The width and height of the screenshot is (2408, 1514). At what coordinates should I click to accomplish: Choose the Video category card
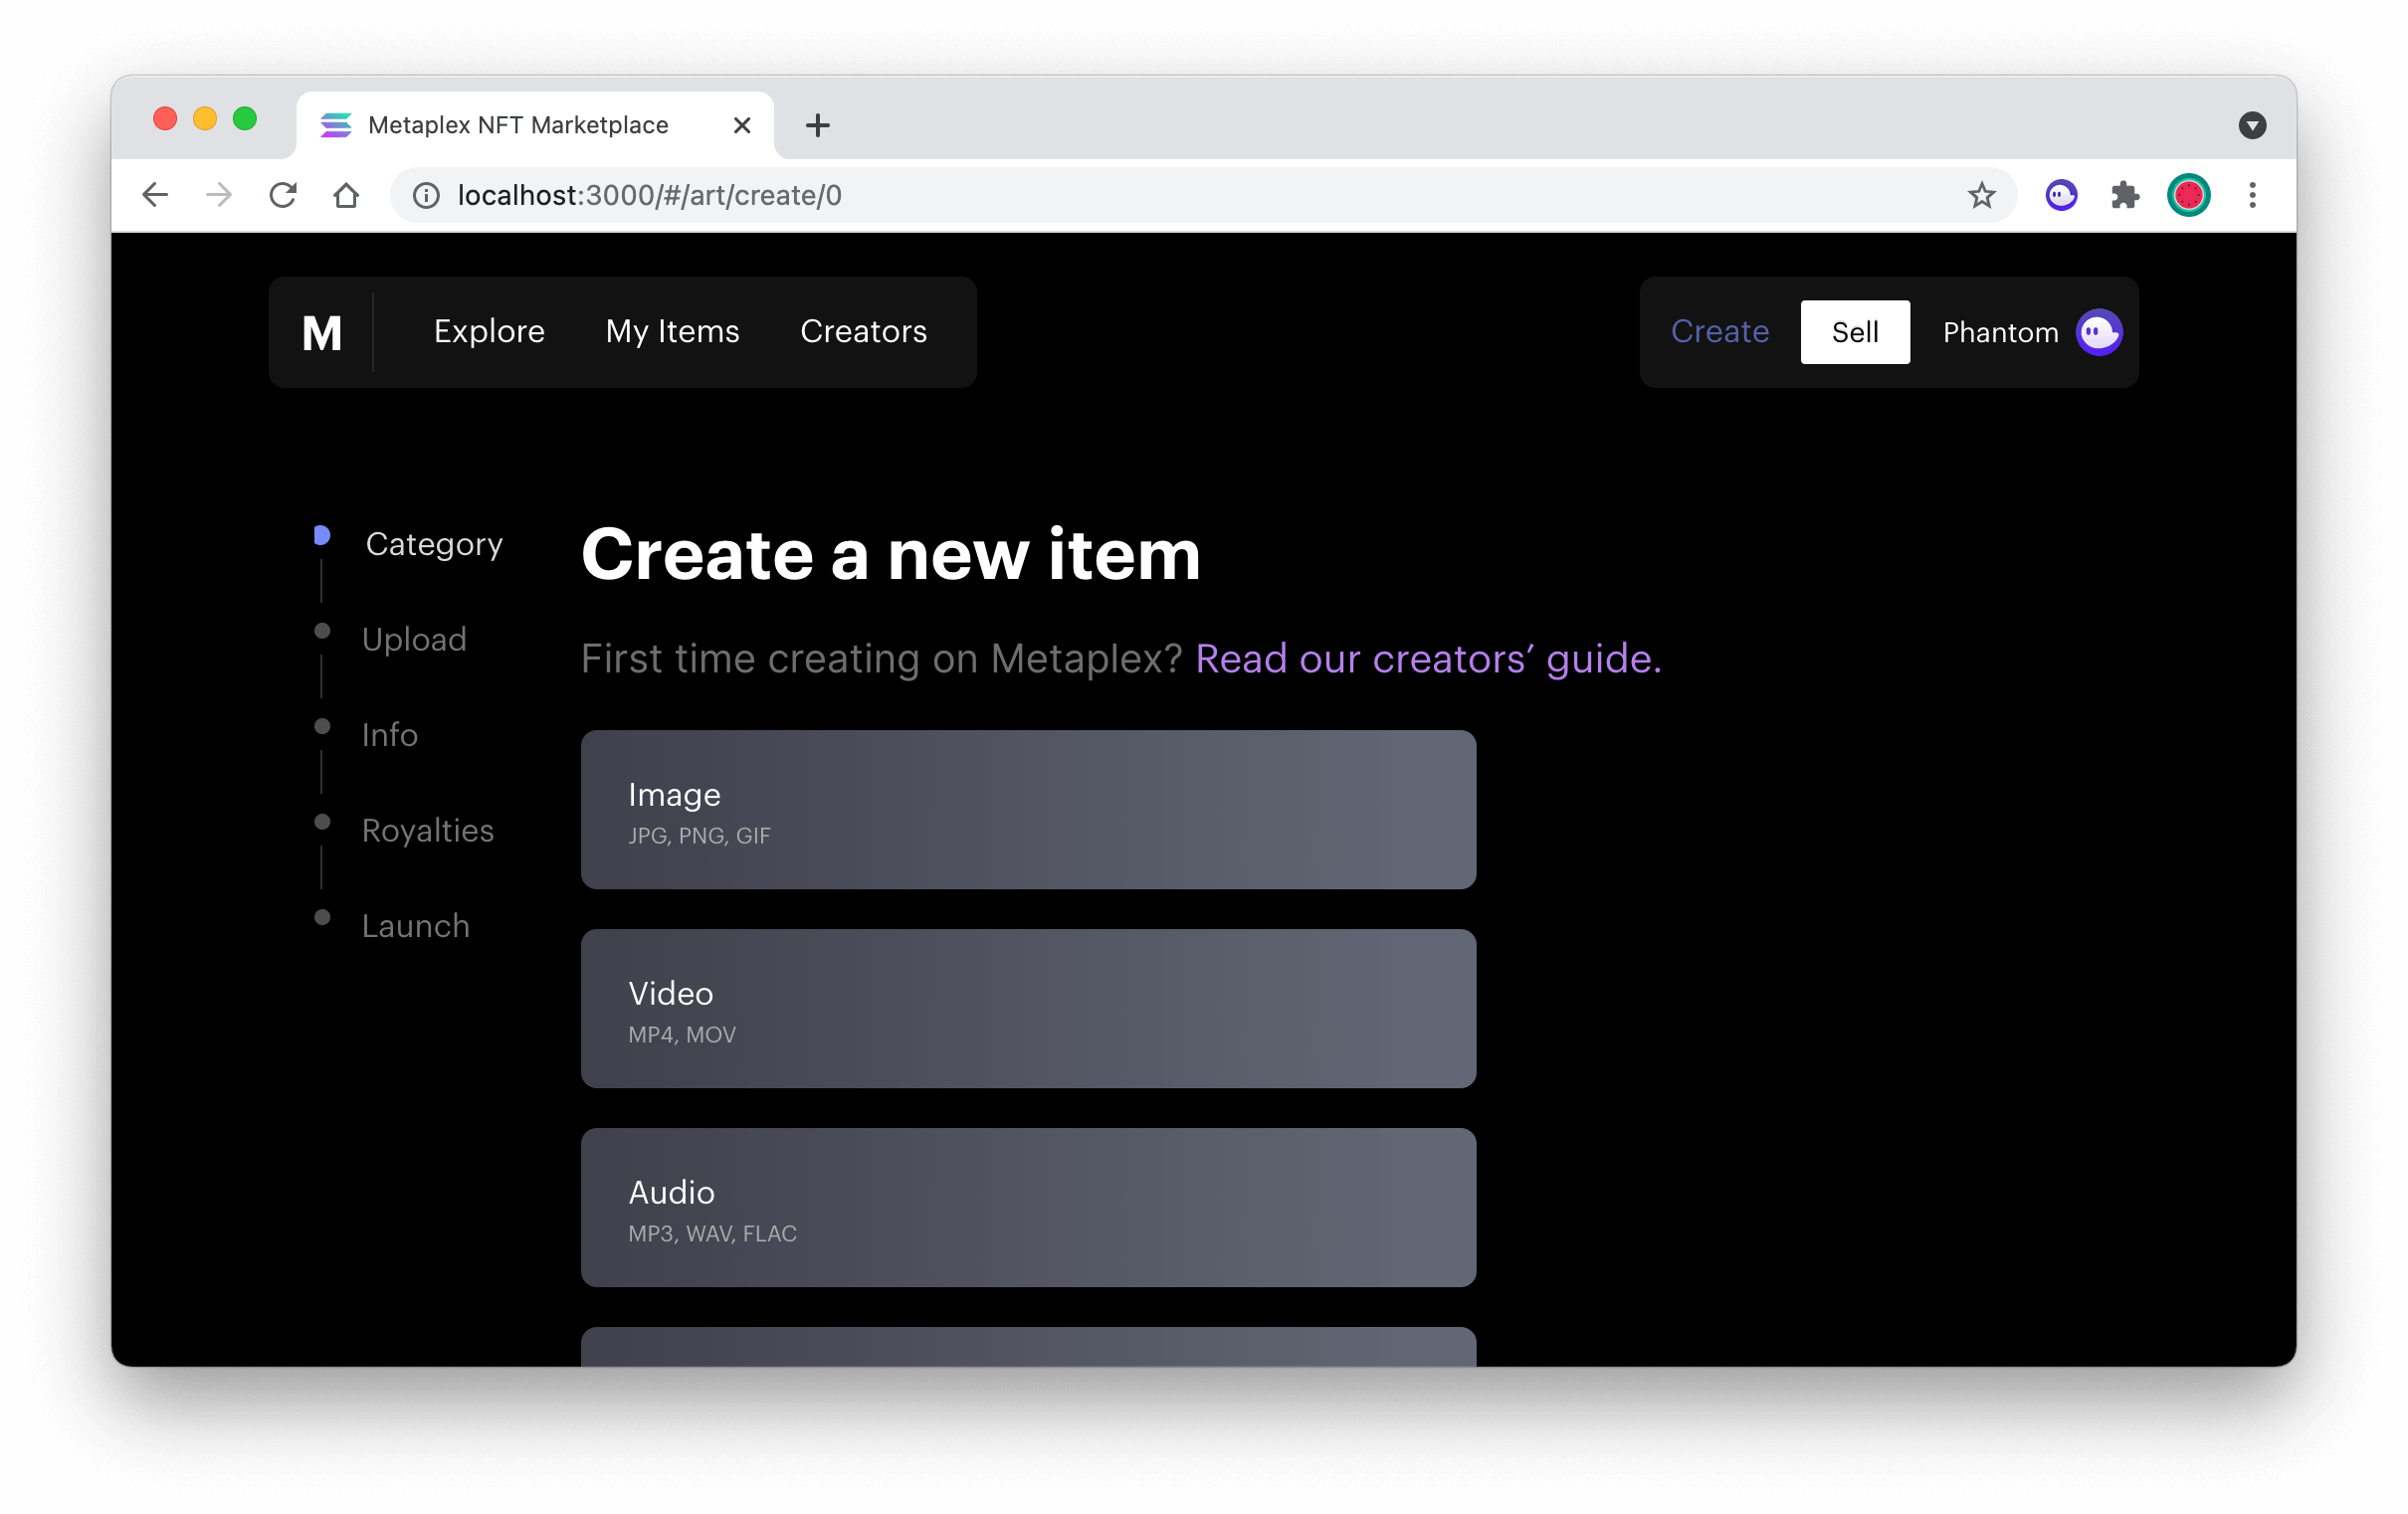coord(1028,1009)
